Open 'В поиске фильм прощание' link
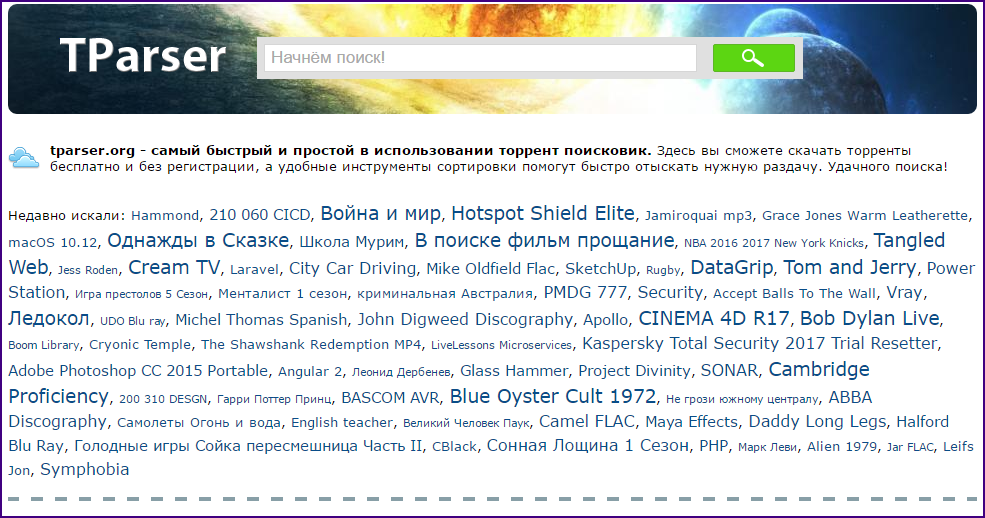This screenshot has height=518, width=985. pyautogui.click(x=545, y=240)
